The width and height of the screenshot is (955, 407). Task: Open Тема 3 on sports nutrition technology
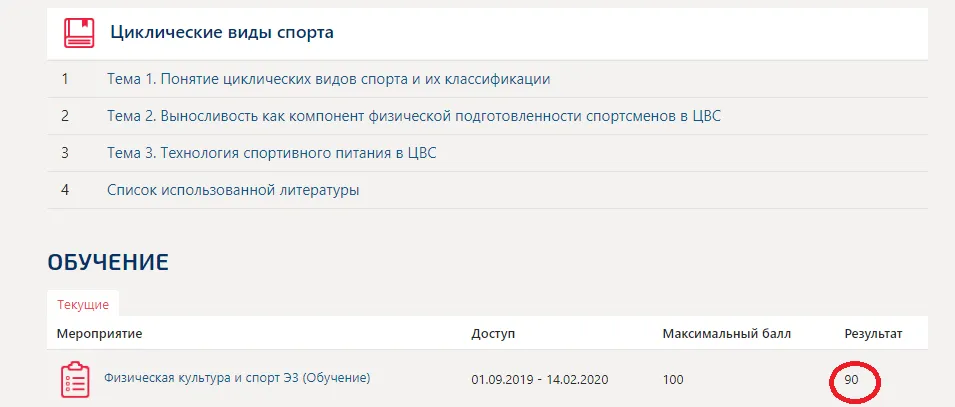click(271, 153)
